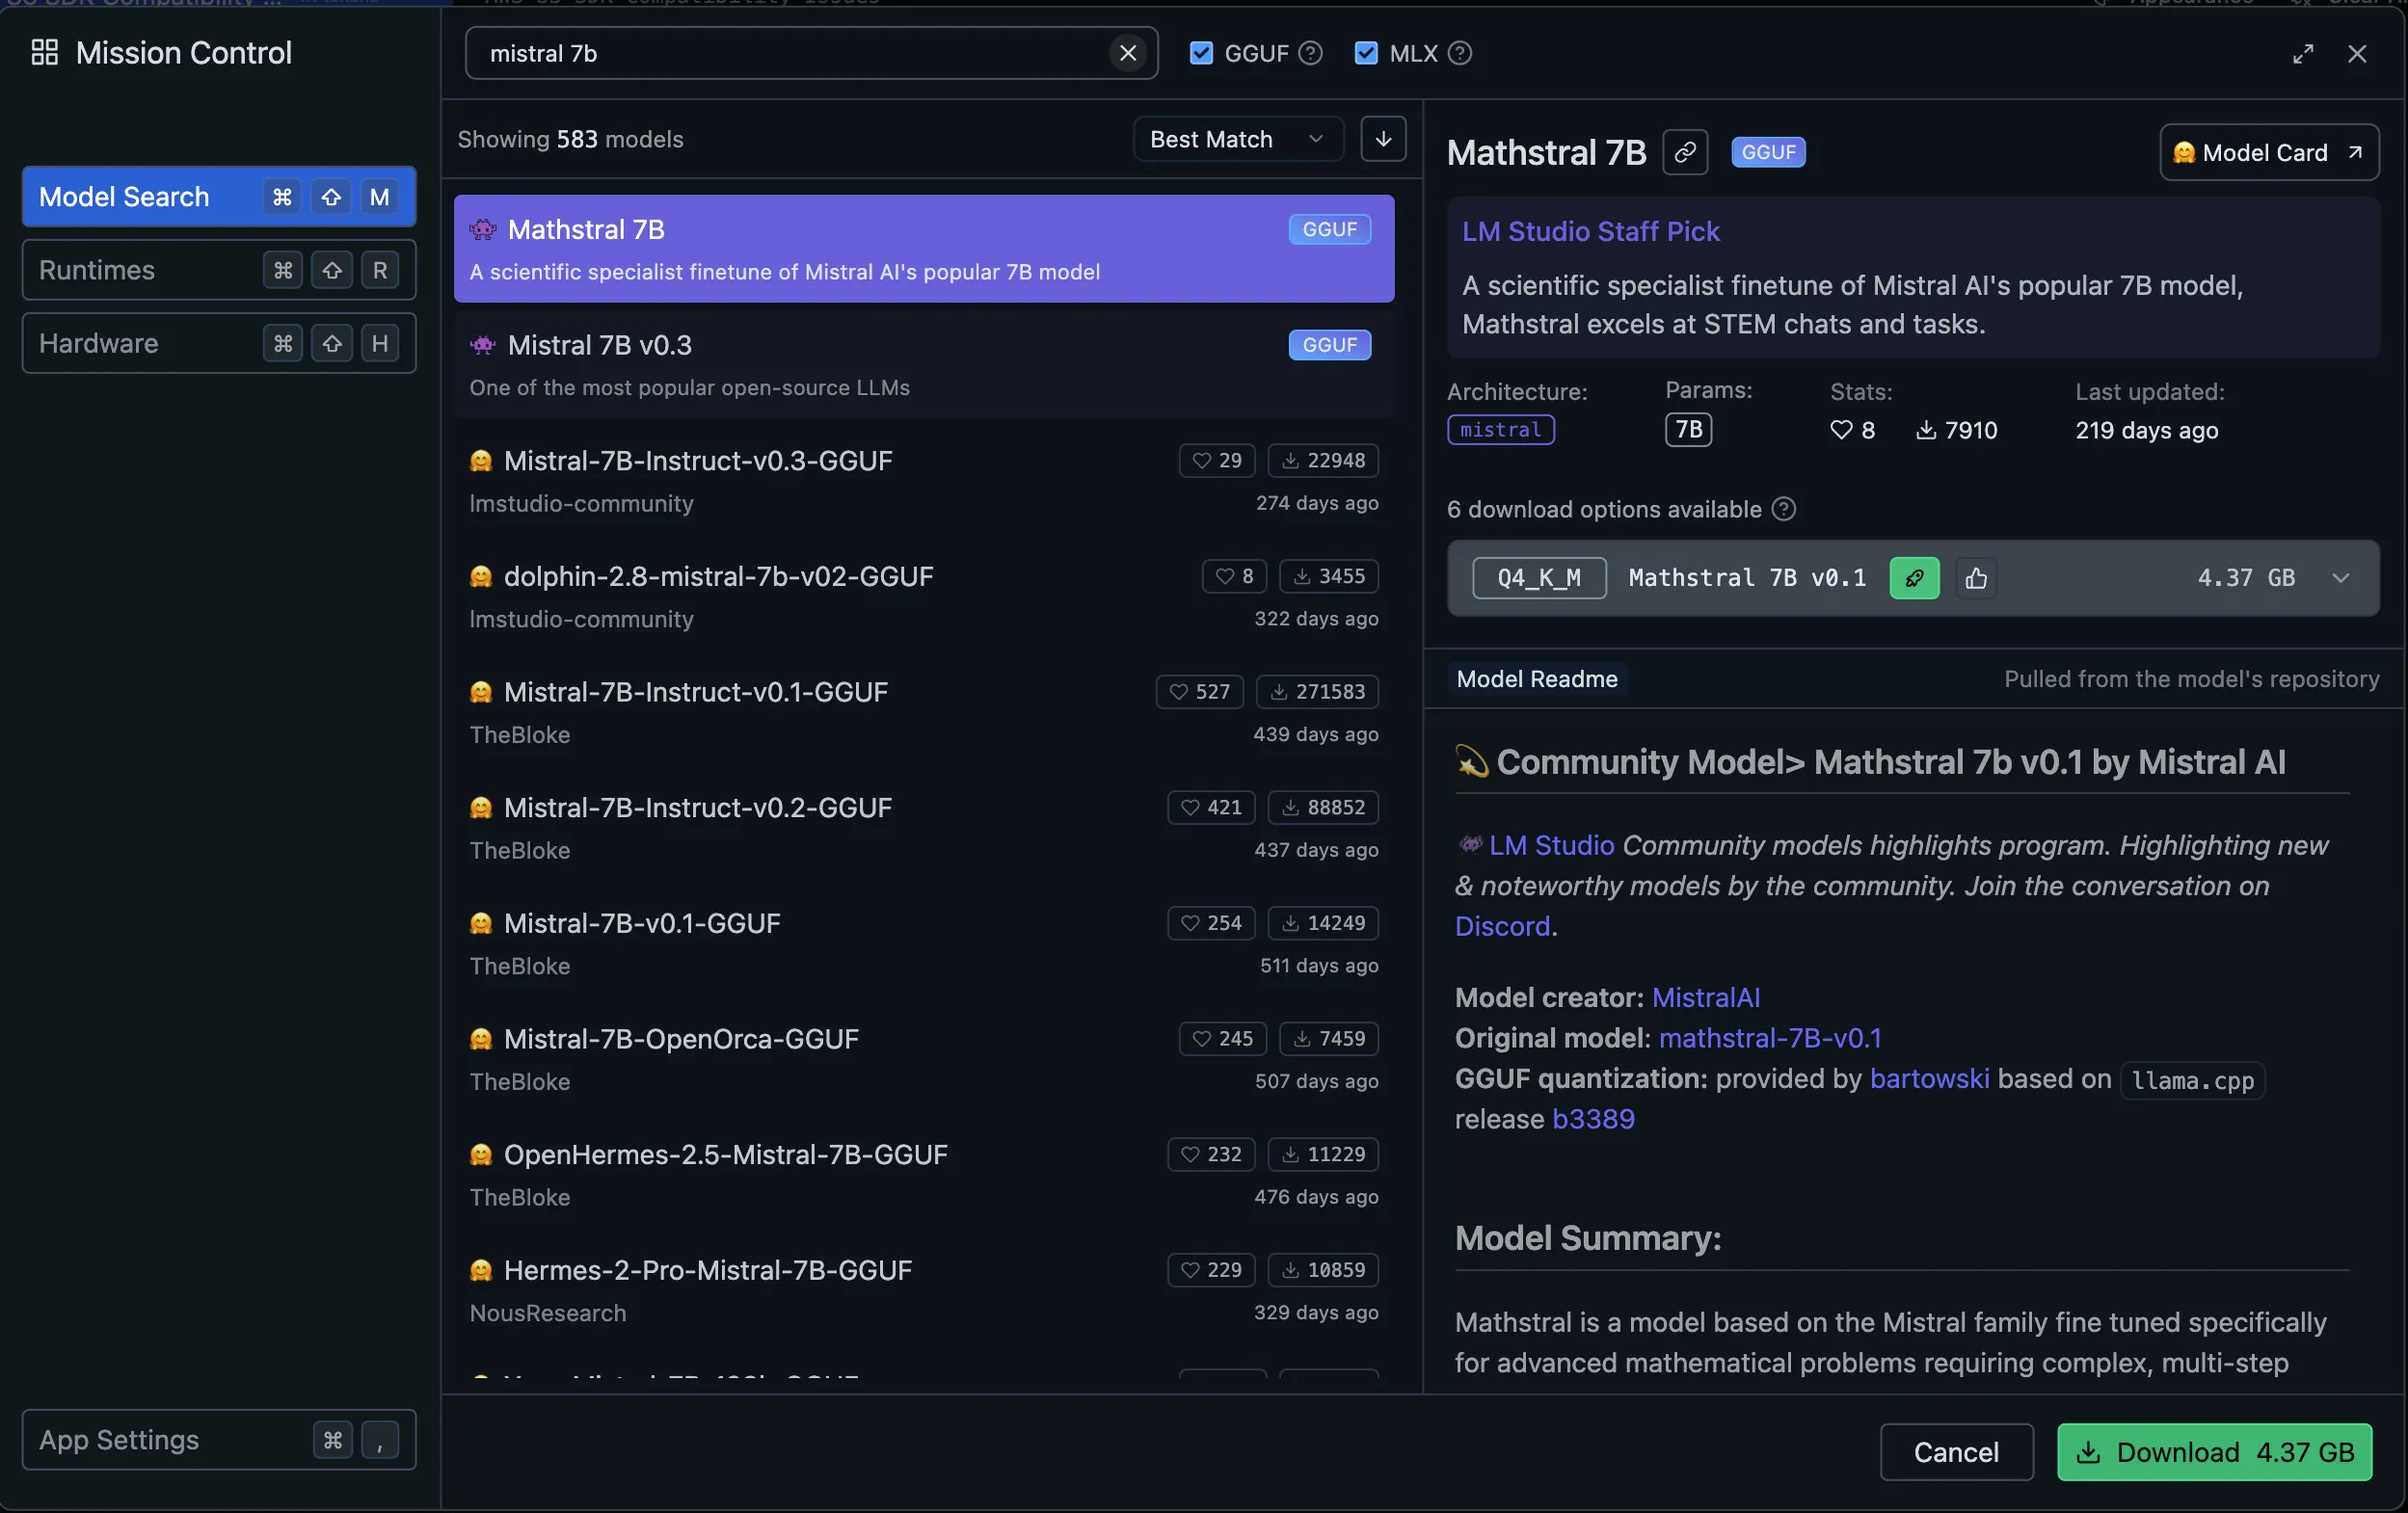
Task: Copy link icon next to Mathstral 7B title
Action: pyautogui.click(x=1685, y=152)
